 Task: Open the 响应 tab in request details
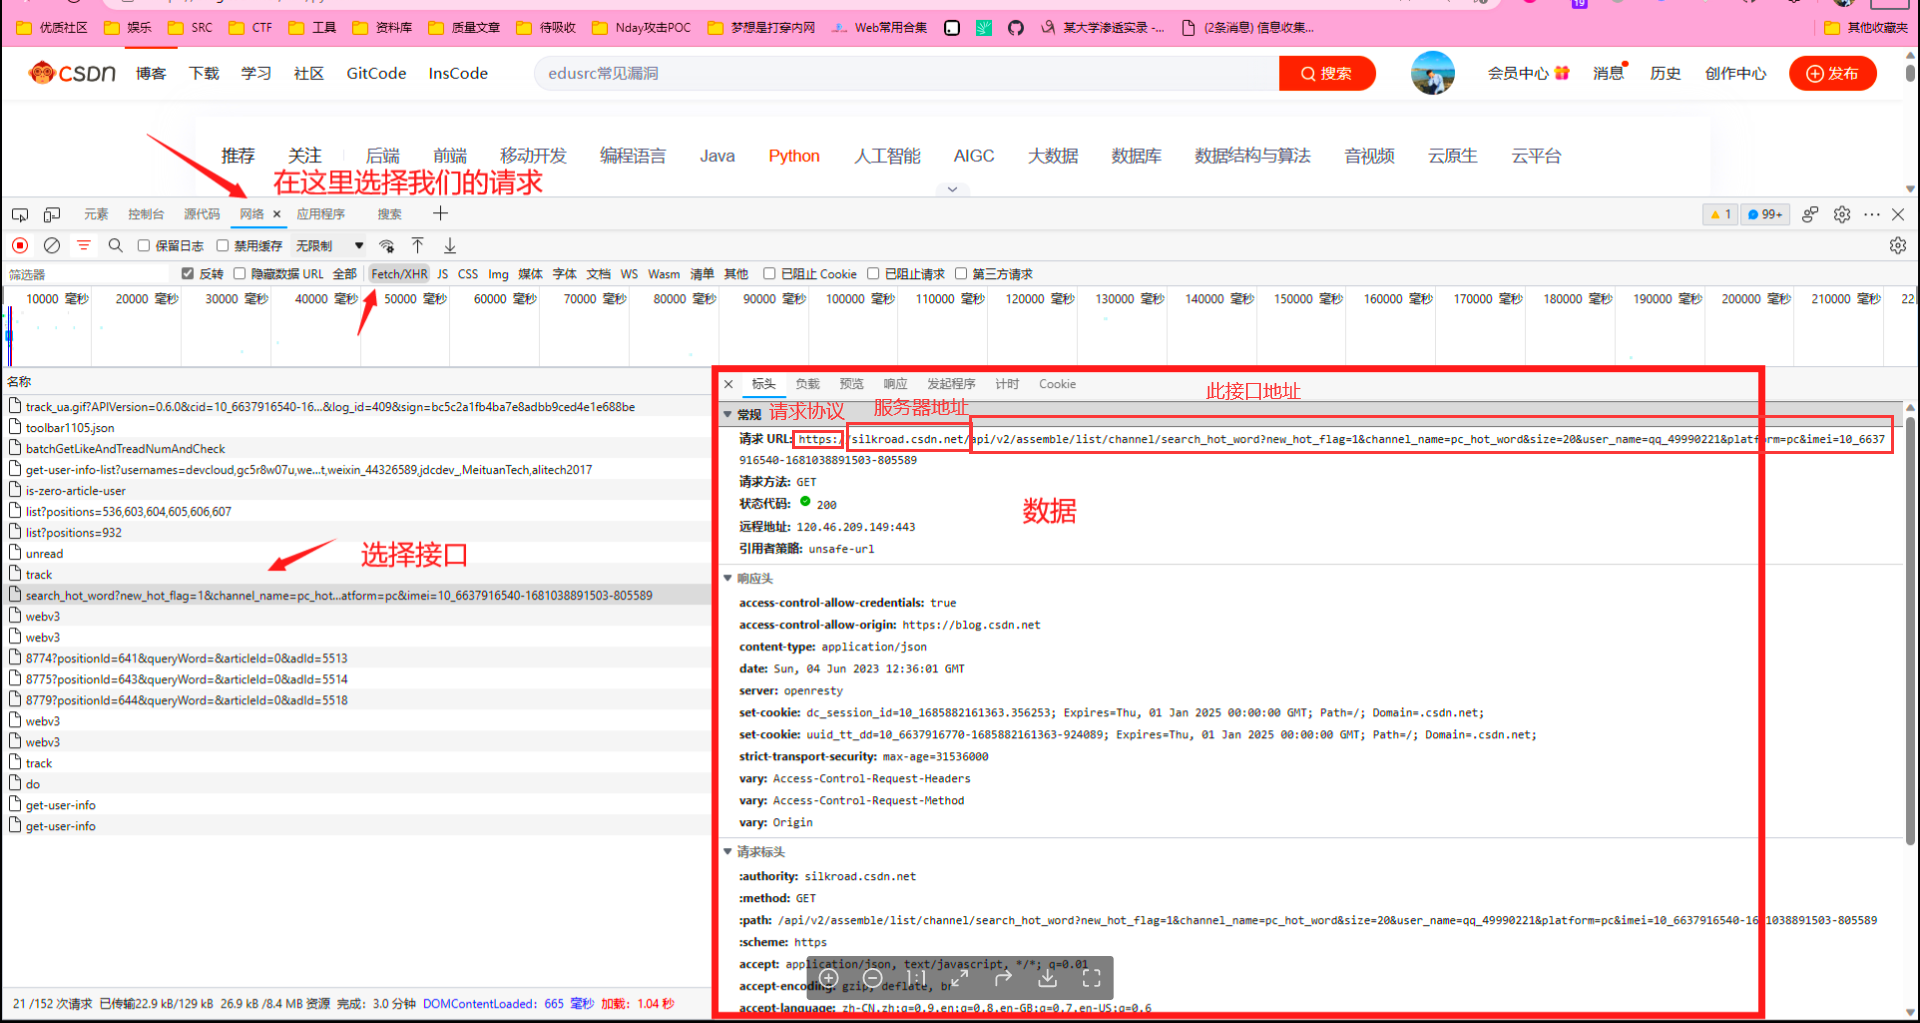tap(895, 384)
